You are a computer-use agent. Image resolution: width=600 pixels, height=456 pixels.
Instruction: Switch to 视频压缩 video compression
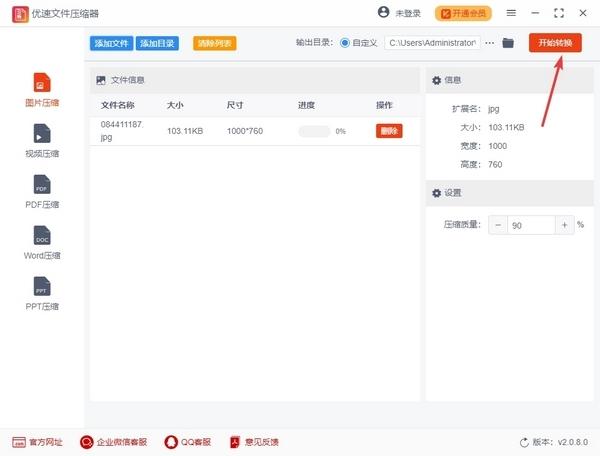pyautogui.click(x=42, y=141)
